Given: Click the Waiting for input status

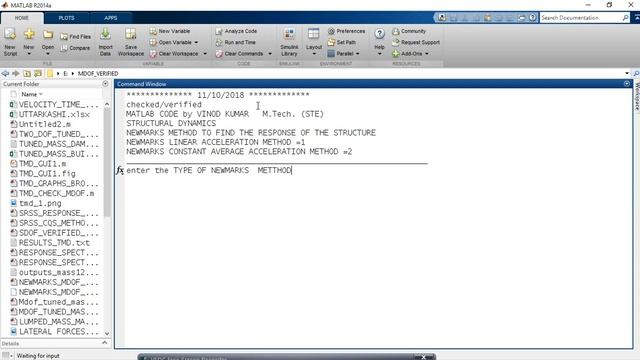Looking at the screenshot, I should click(38, 356).
